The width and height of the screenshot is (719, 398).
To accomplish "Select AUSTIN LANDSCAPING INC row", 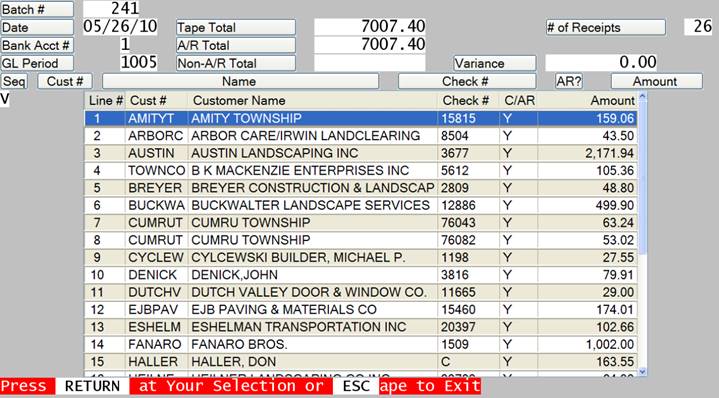I will point(361,153).
